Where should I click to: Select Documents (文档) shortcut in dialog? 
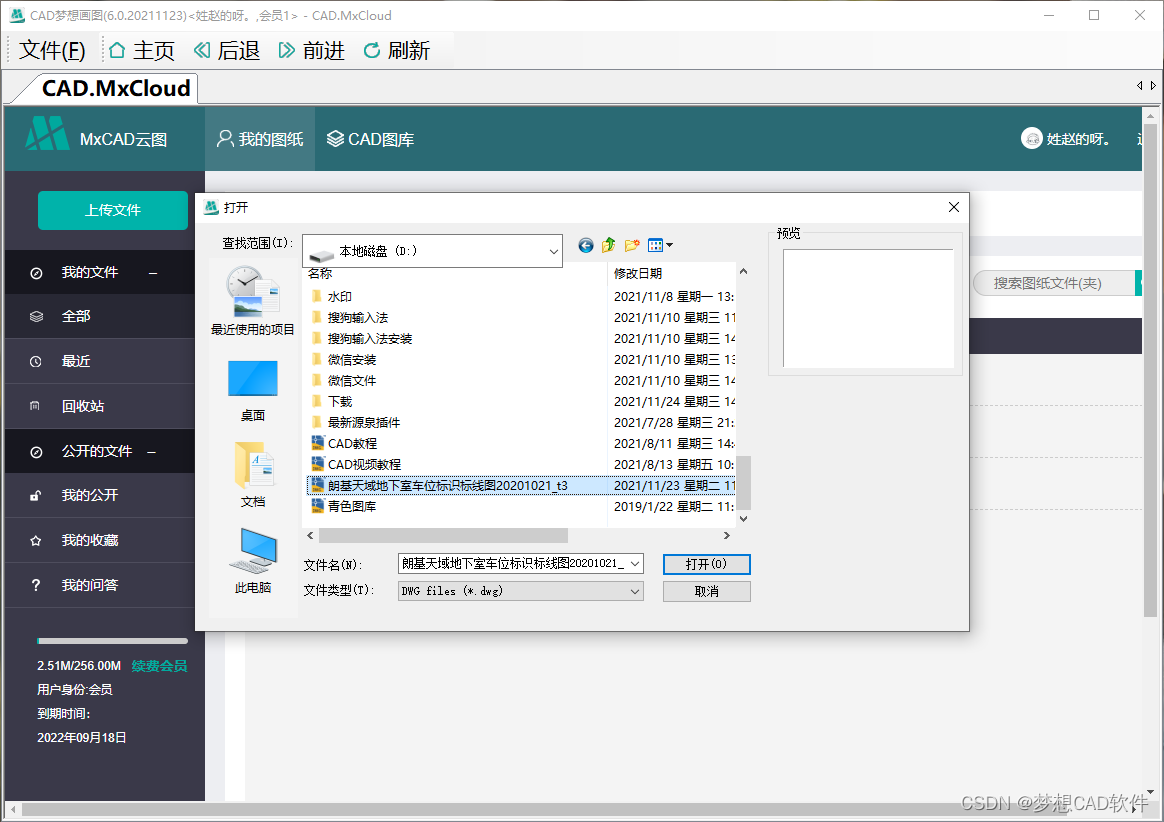252,475
